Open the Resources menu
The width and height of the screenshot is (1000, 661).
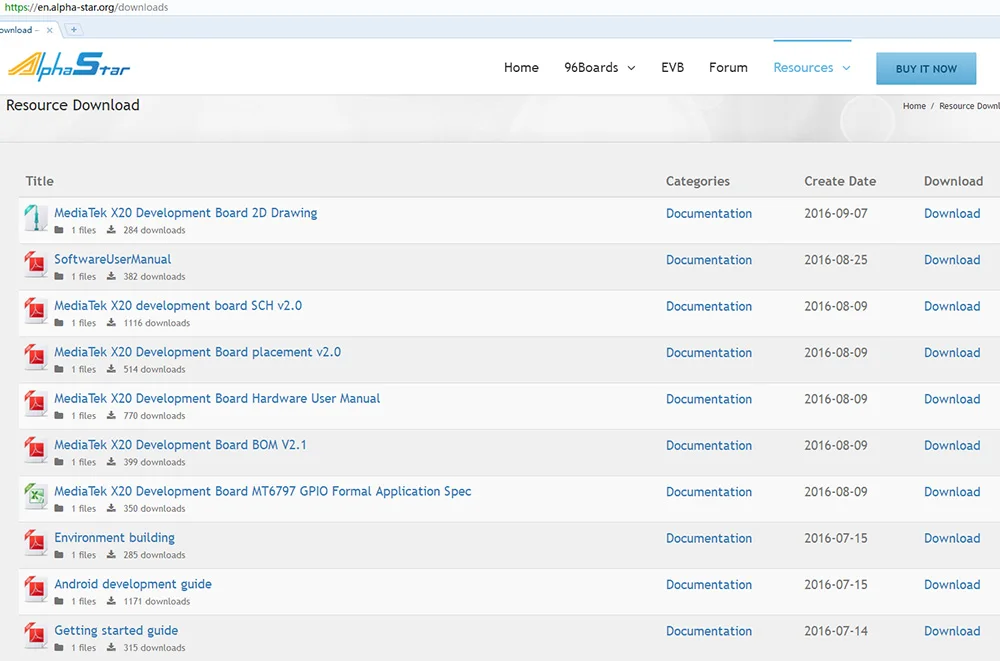(803, 68)
